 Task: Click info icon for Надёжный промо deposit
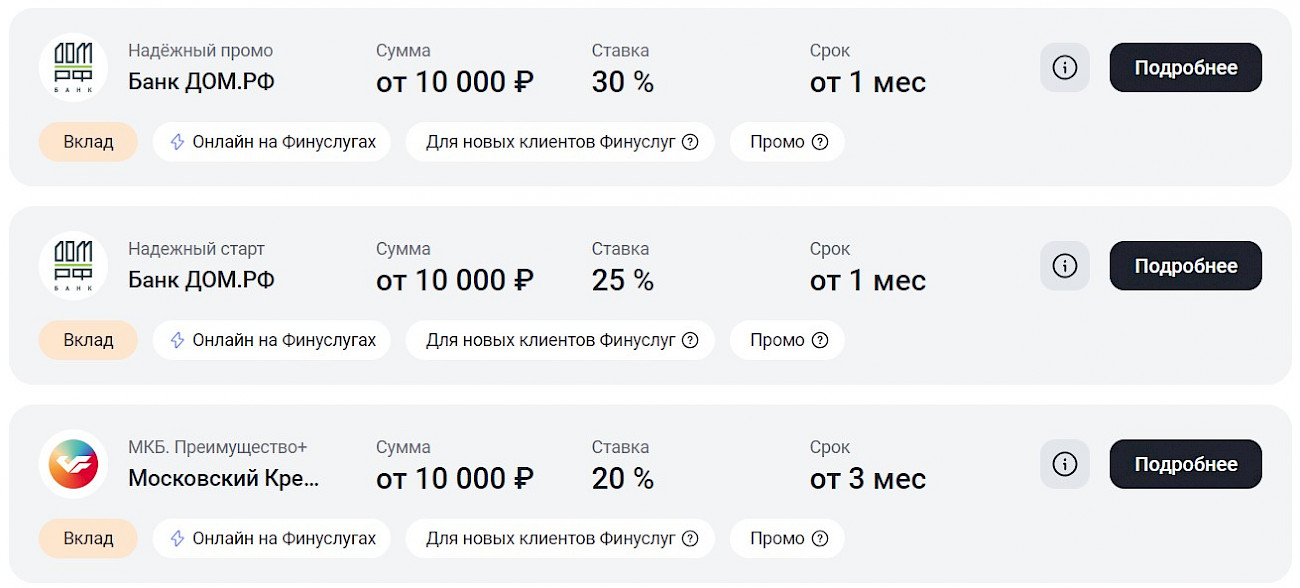tap(1065, 68)
